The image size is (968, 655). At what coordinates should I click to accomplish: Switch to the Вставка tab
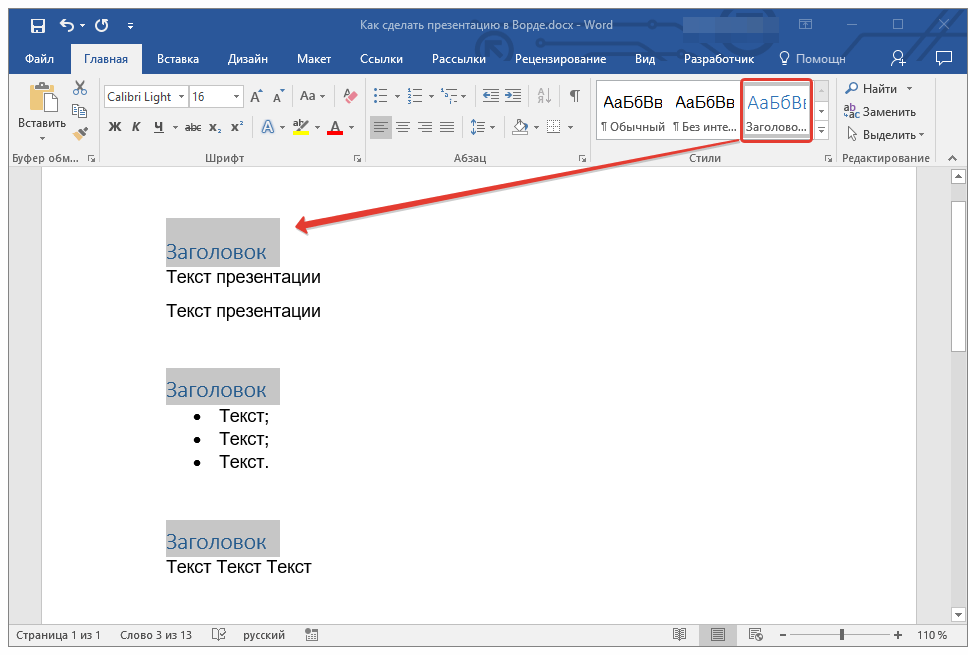point(178,59)
